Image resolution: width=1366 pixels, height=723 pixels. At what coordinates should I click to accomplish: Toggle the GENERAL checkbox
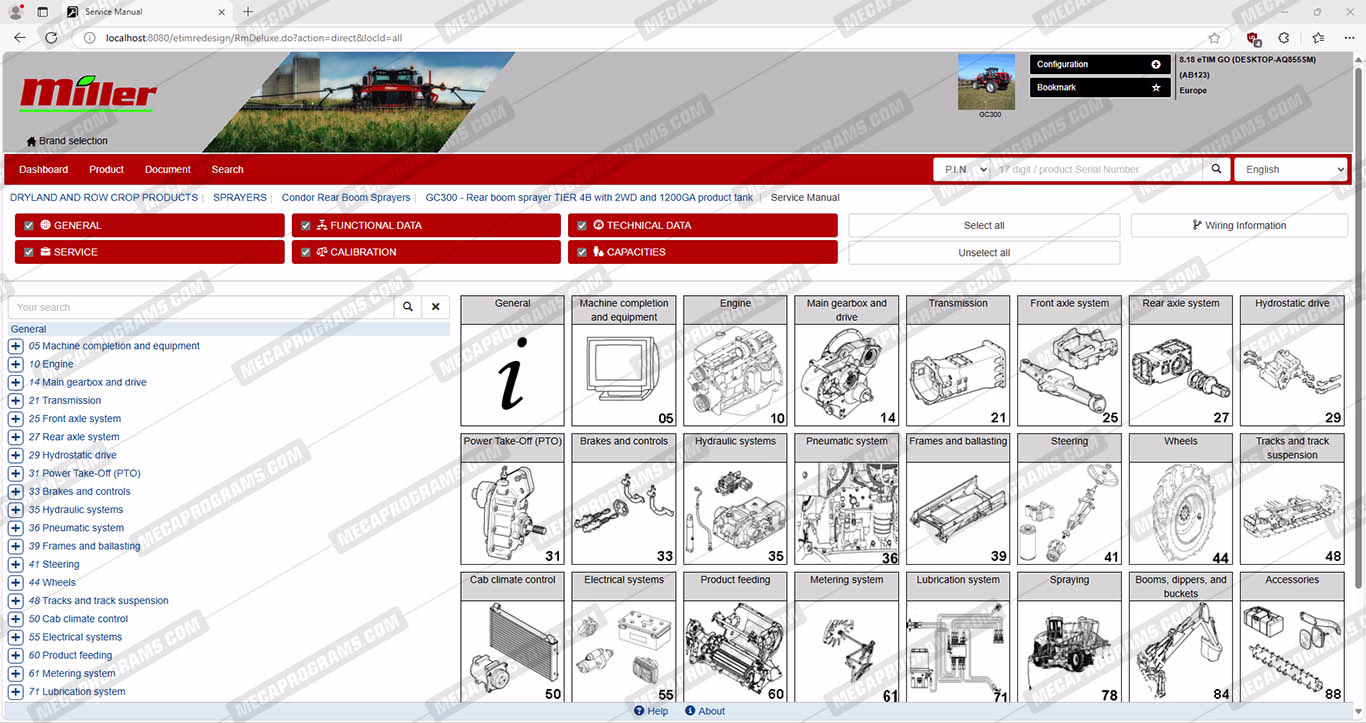(29, 226)
